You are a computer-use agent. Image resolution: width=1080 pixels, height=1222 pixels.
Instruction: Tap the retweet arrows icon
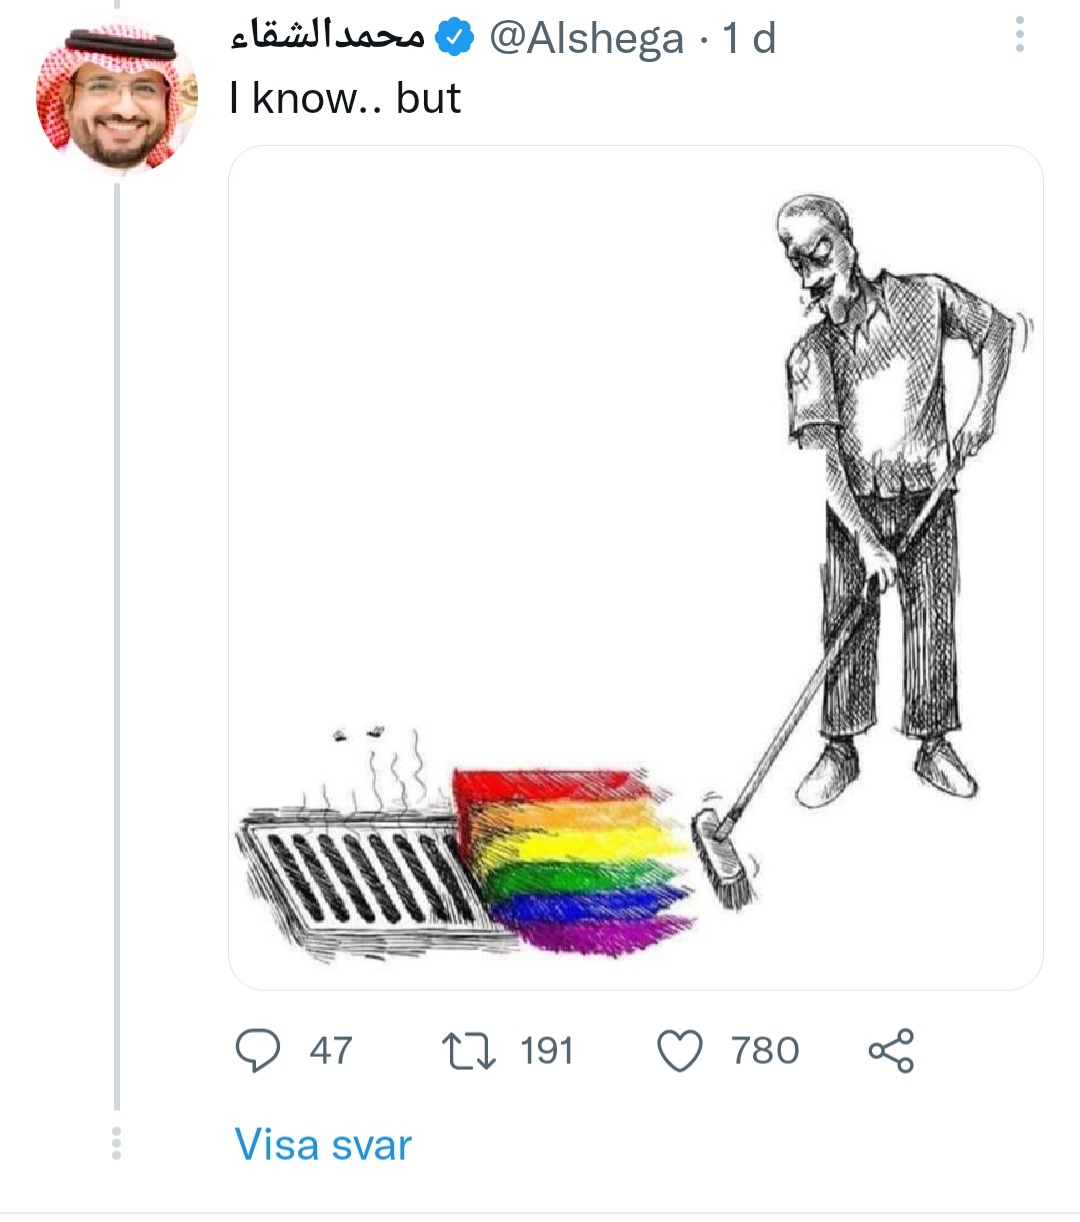(x=468, y=1051)
